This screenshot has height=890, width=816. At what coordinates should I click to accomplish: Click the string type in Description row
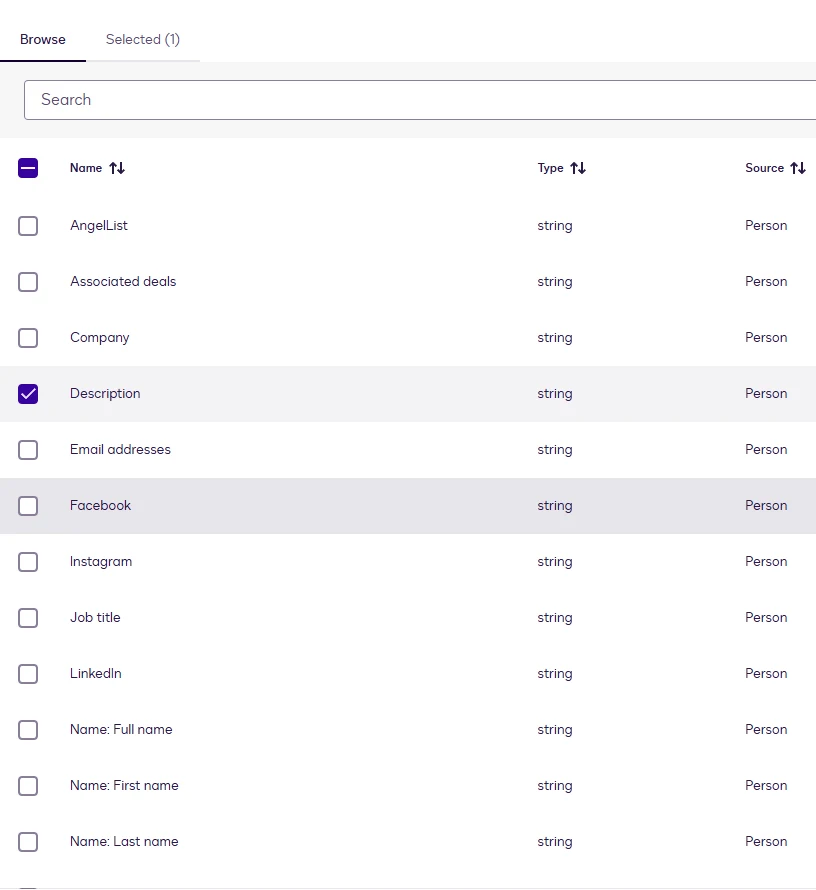tap(555, 394)
